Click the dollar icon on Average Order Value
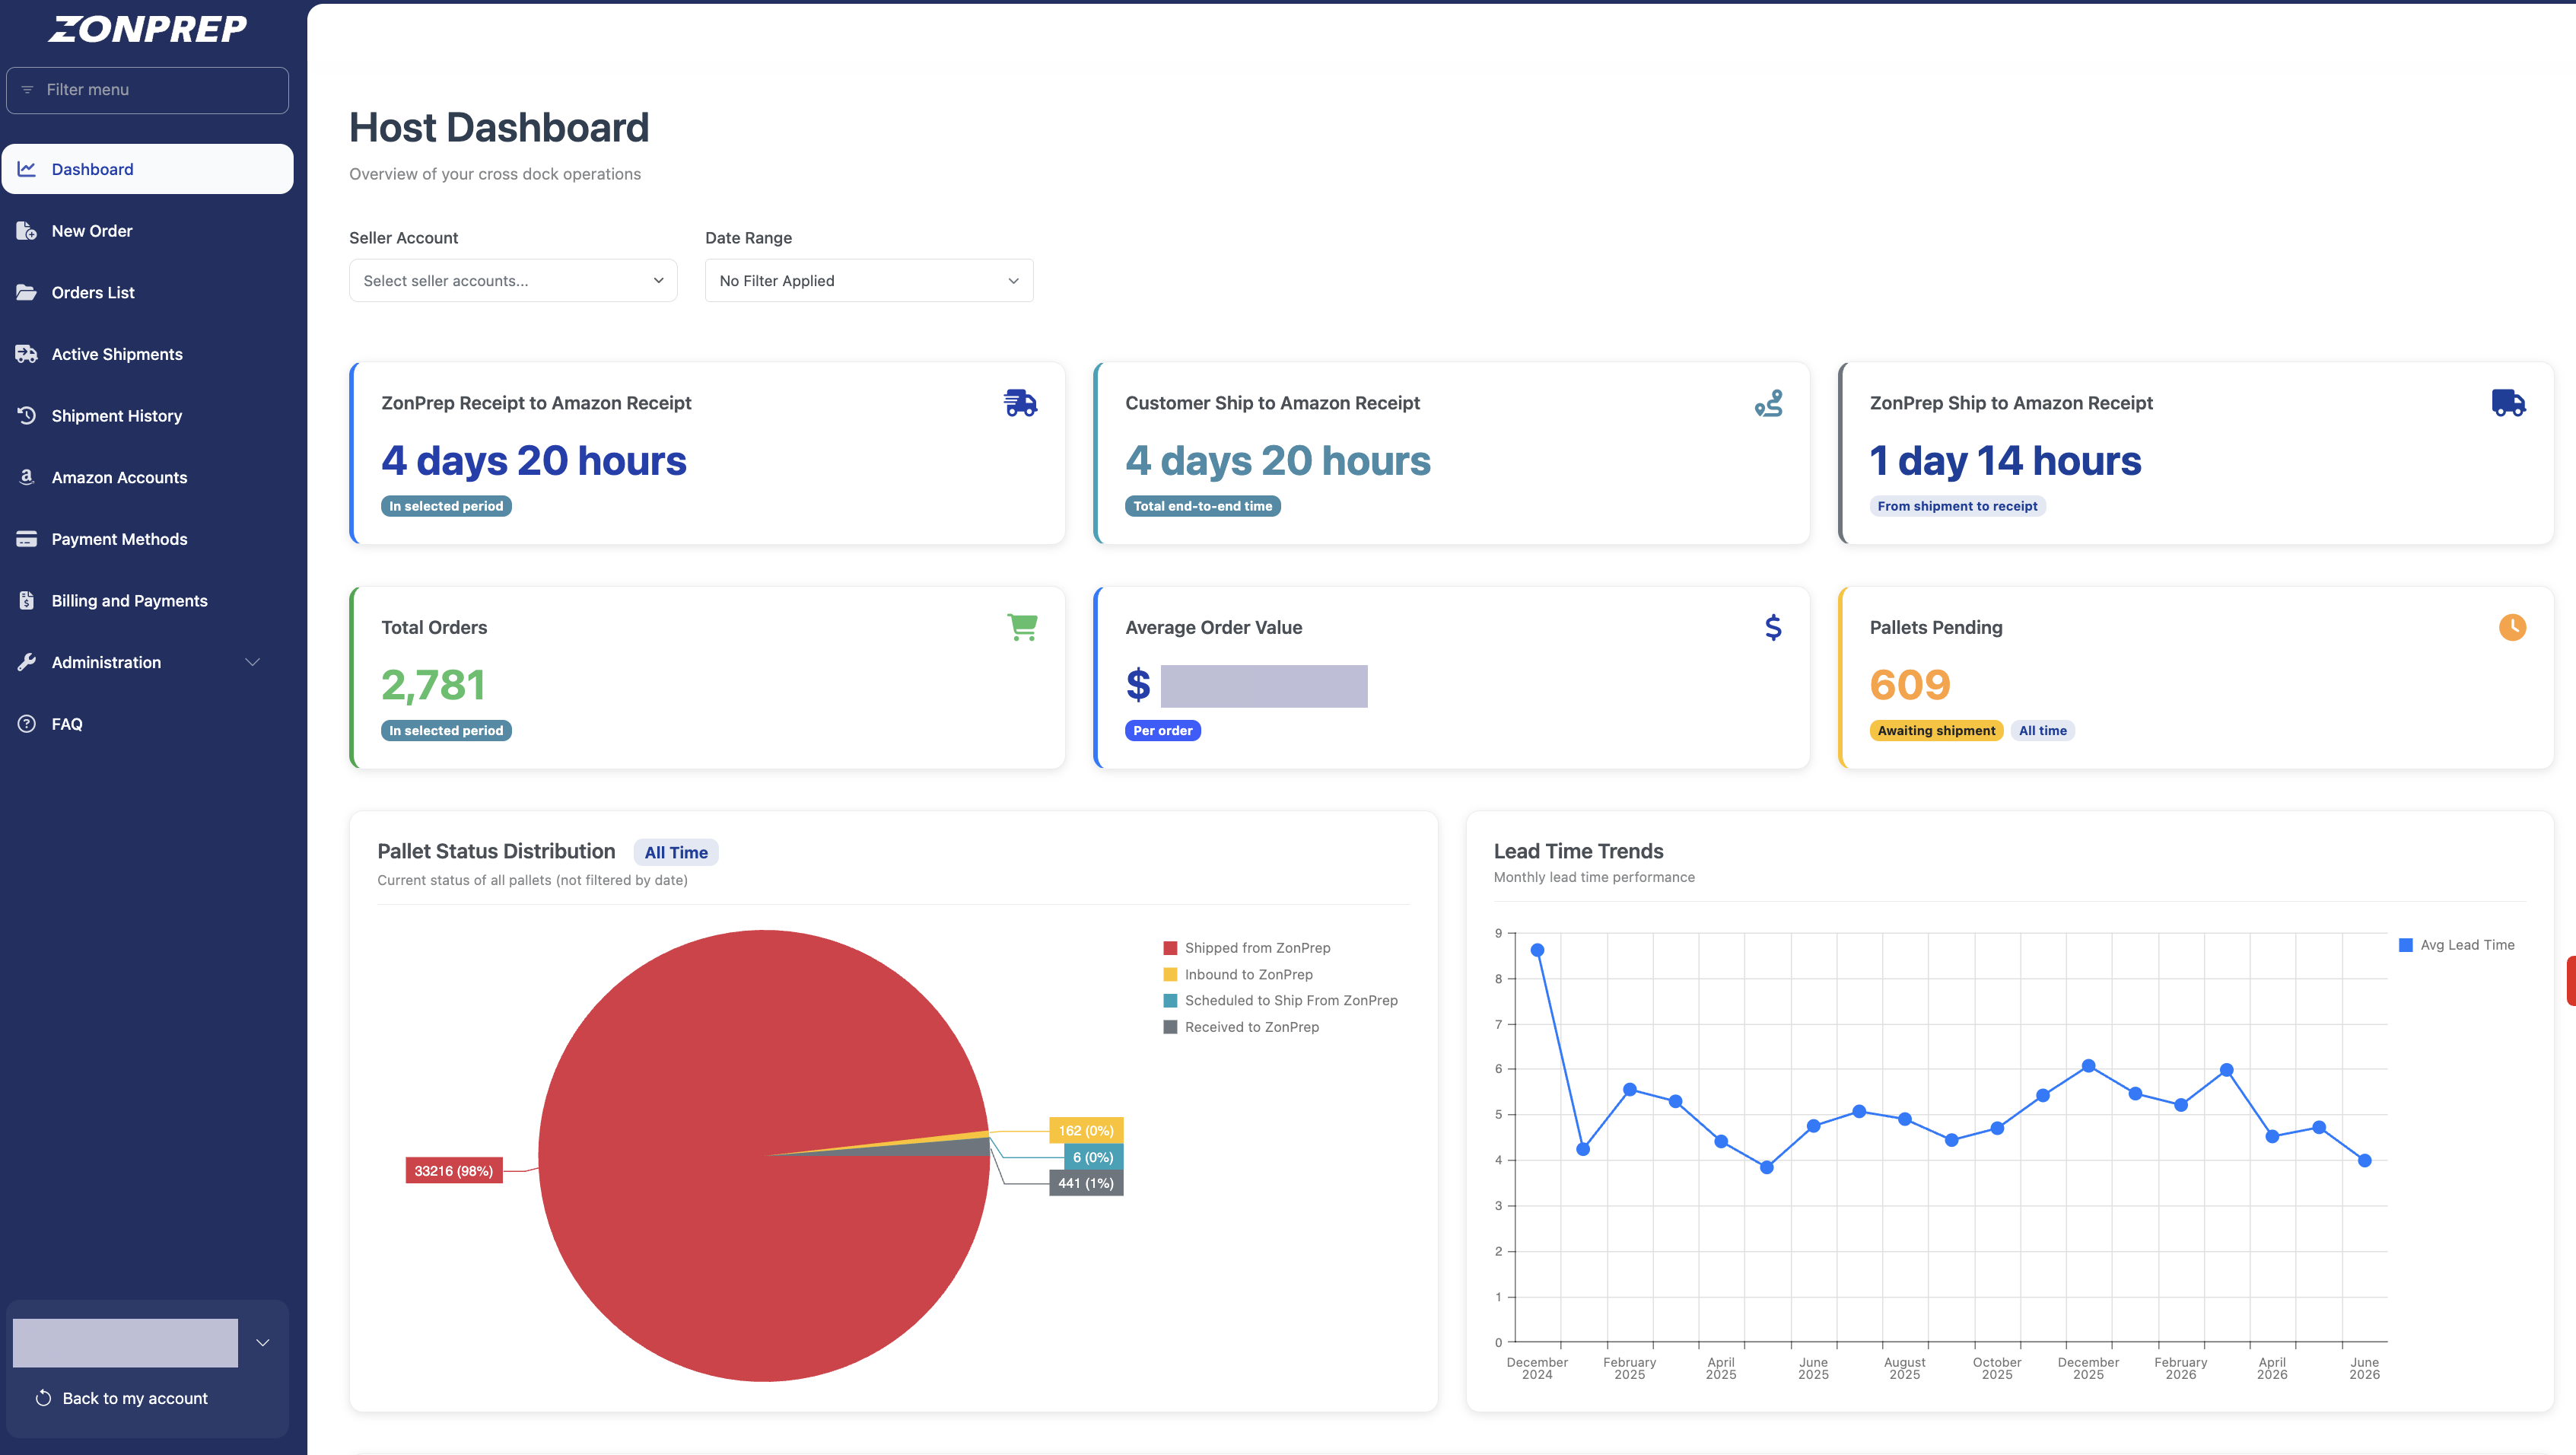This screenshot has height=1455, width=2576. coord(1773,627)
